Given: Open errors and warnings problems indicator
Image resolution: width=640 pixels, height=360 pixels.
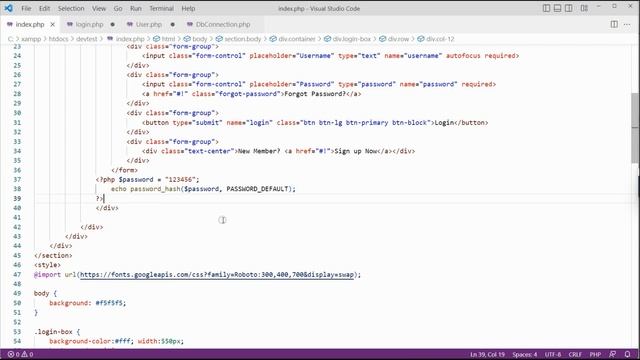Looking at the screenshot, I should (20, 354).
